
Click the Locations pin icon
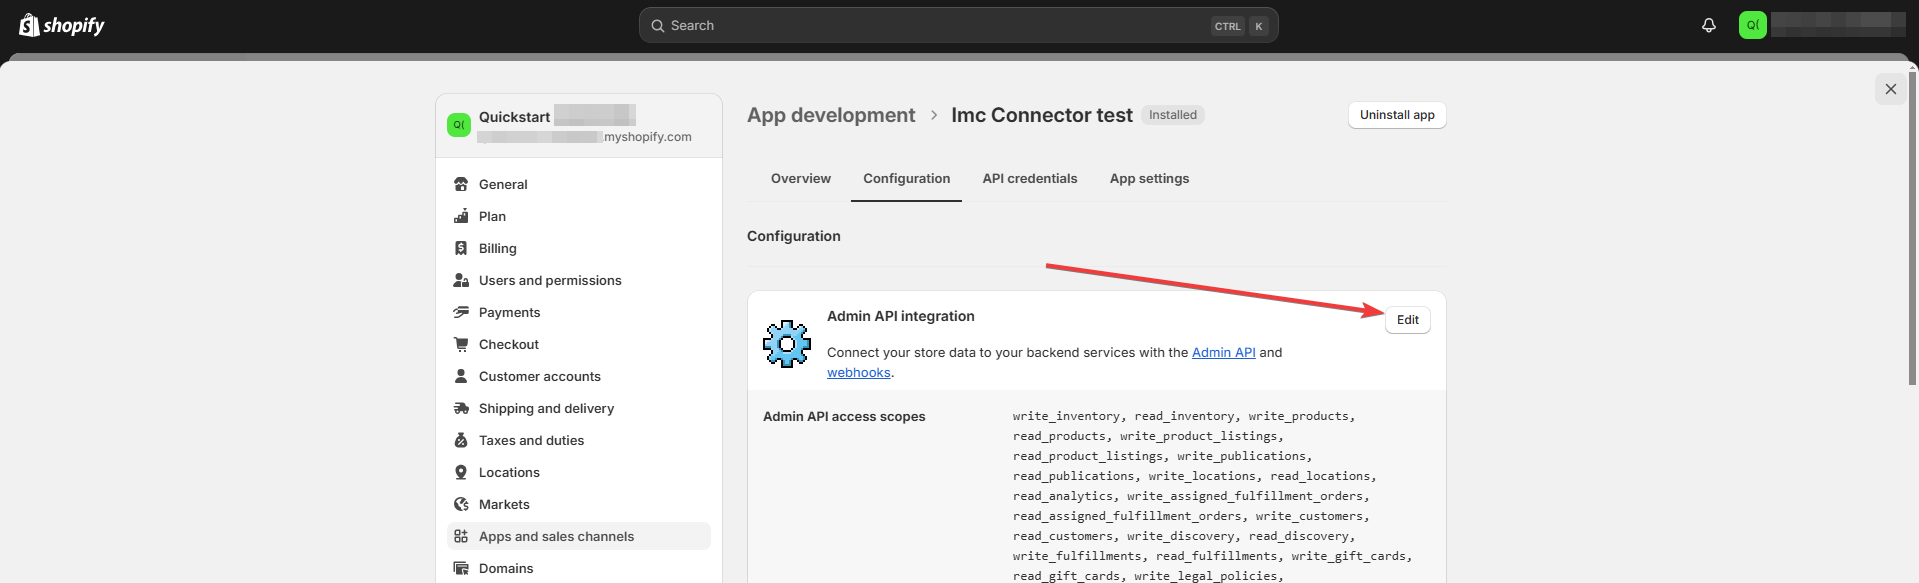click(x=461, y=472)
